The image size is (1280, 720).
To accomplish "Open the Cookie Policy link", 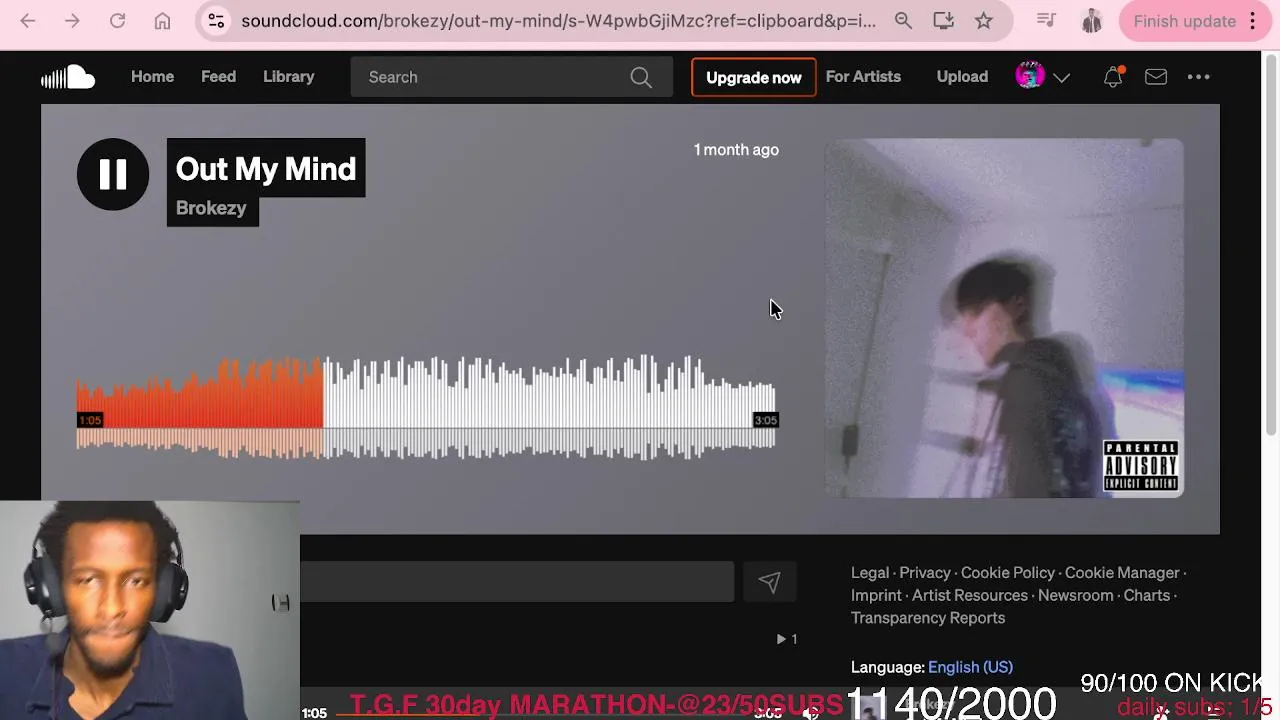I will click(1008, 573).
